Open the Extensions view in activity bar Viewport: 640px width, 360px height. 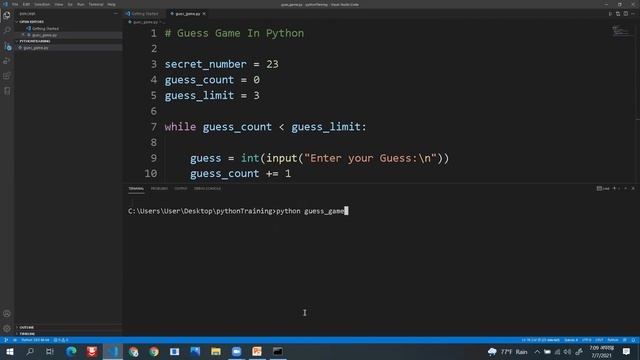[x=7, y=76]
